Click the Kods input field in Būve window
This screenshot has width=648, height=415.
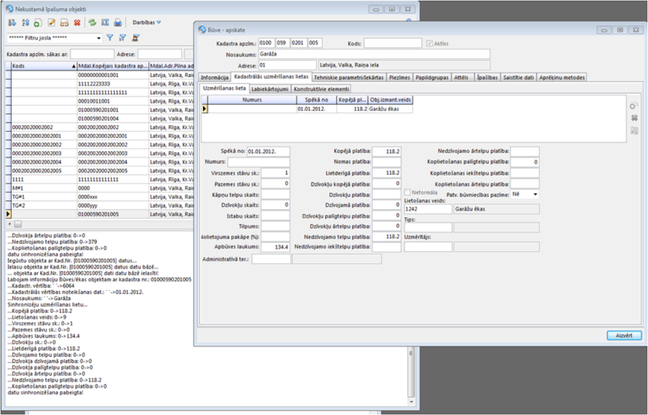393,43
